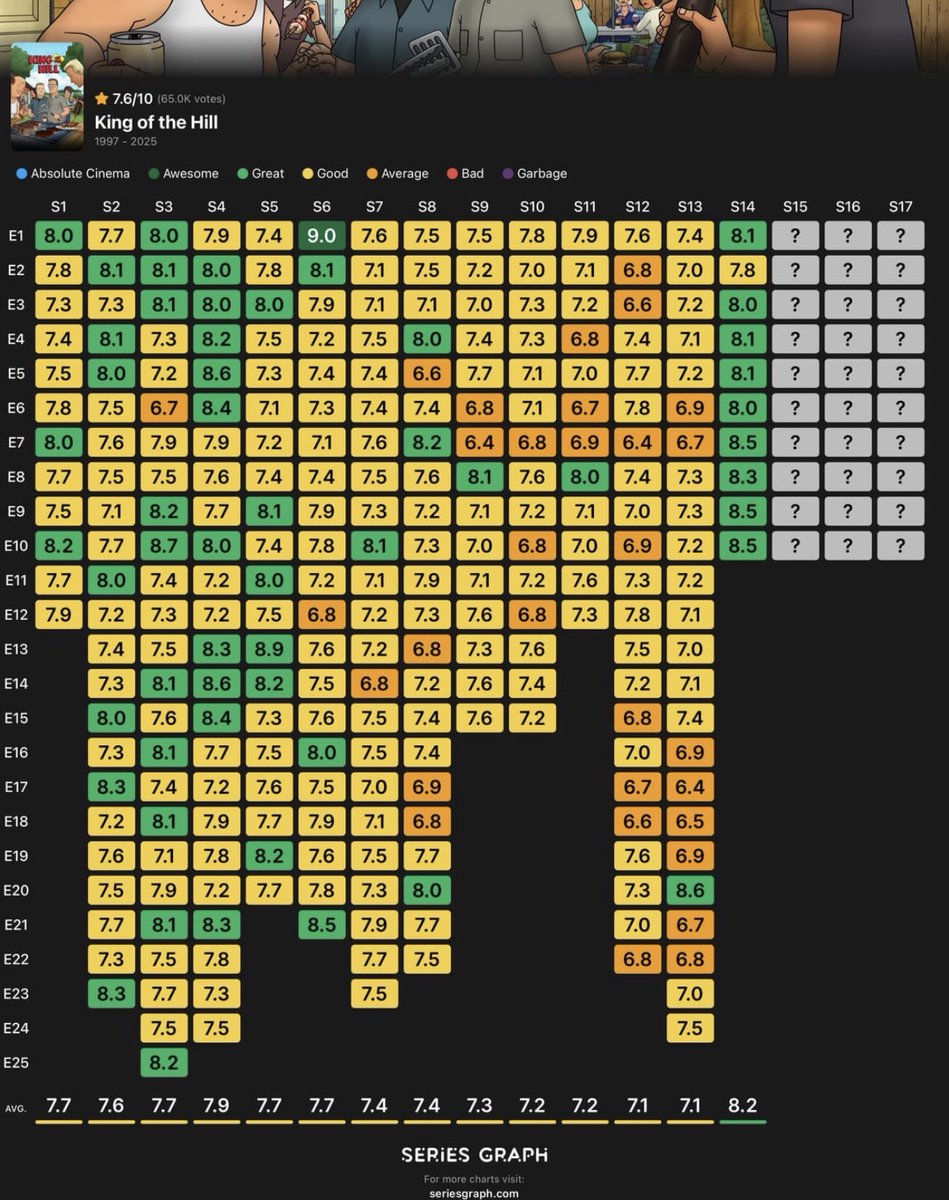949x1200 pixels.
Task: Click the S2 E23 cell rated 8.3
Action: (x=111, y=993)
